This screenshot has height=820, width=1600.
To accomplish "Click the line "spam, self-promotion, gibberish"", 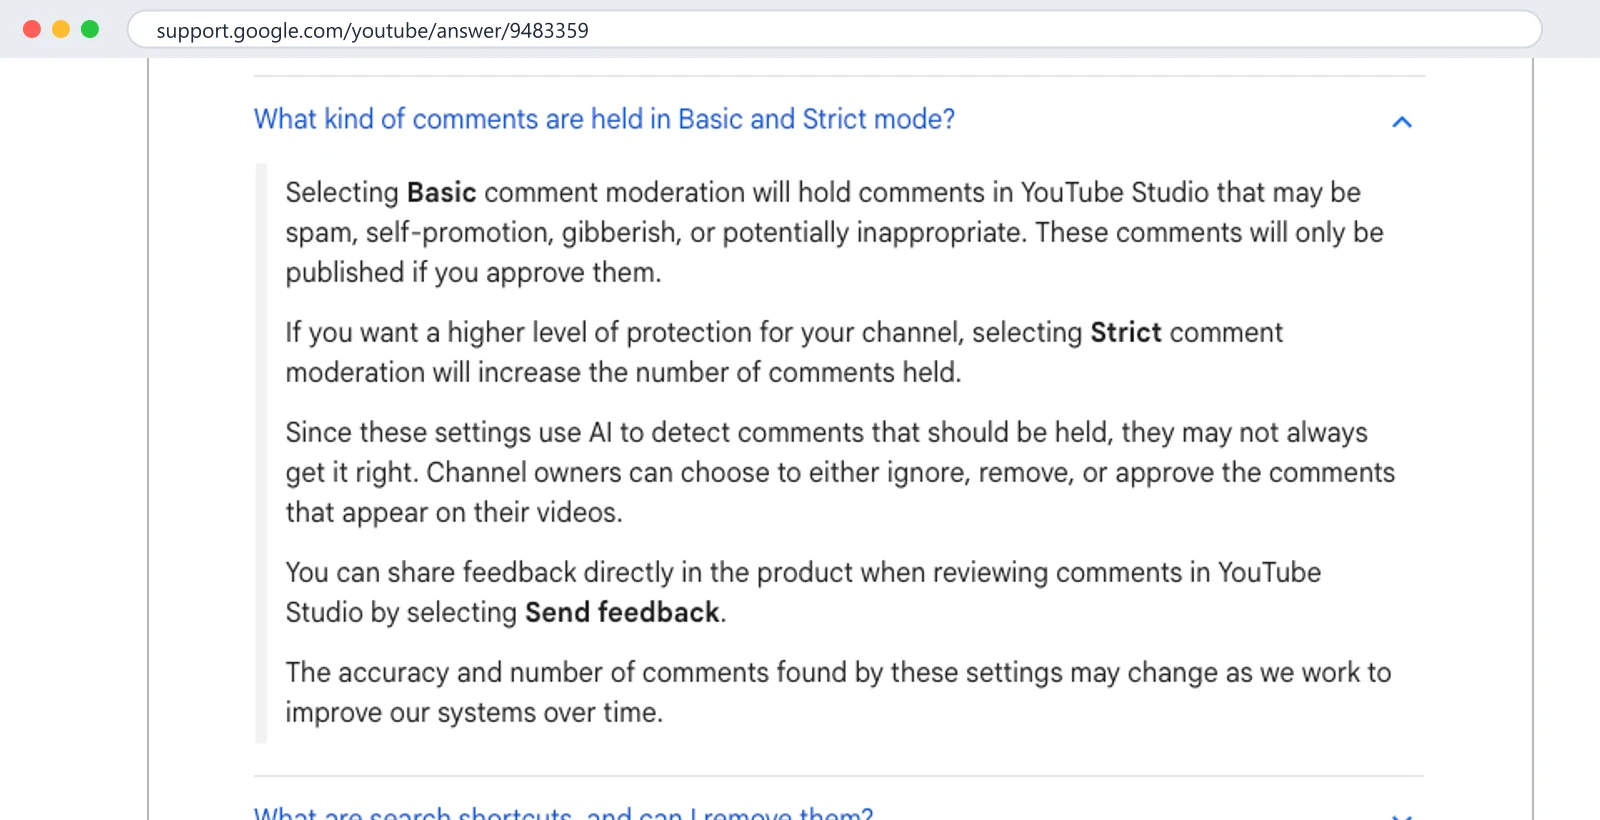I will (x=834, y=232).
